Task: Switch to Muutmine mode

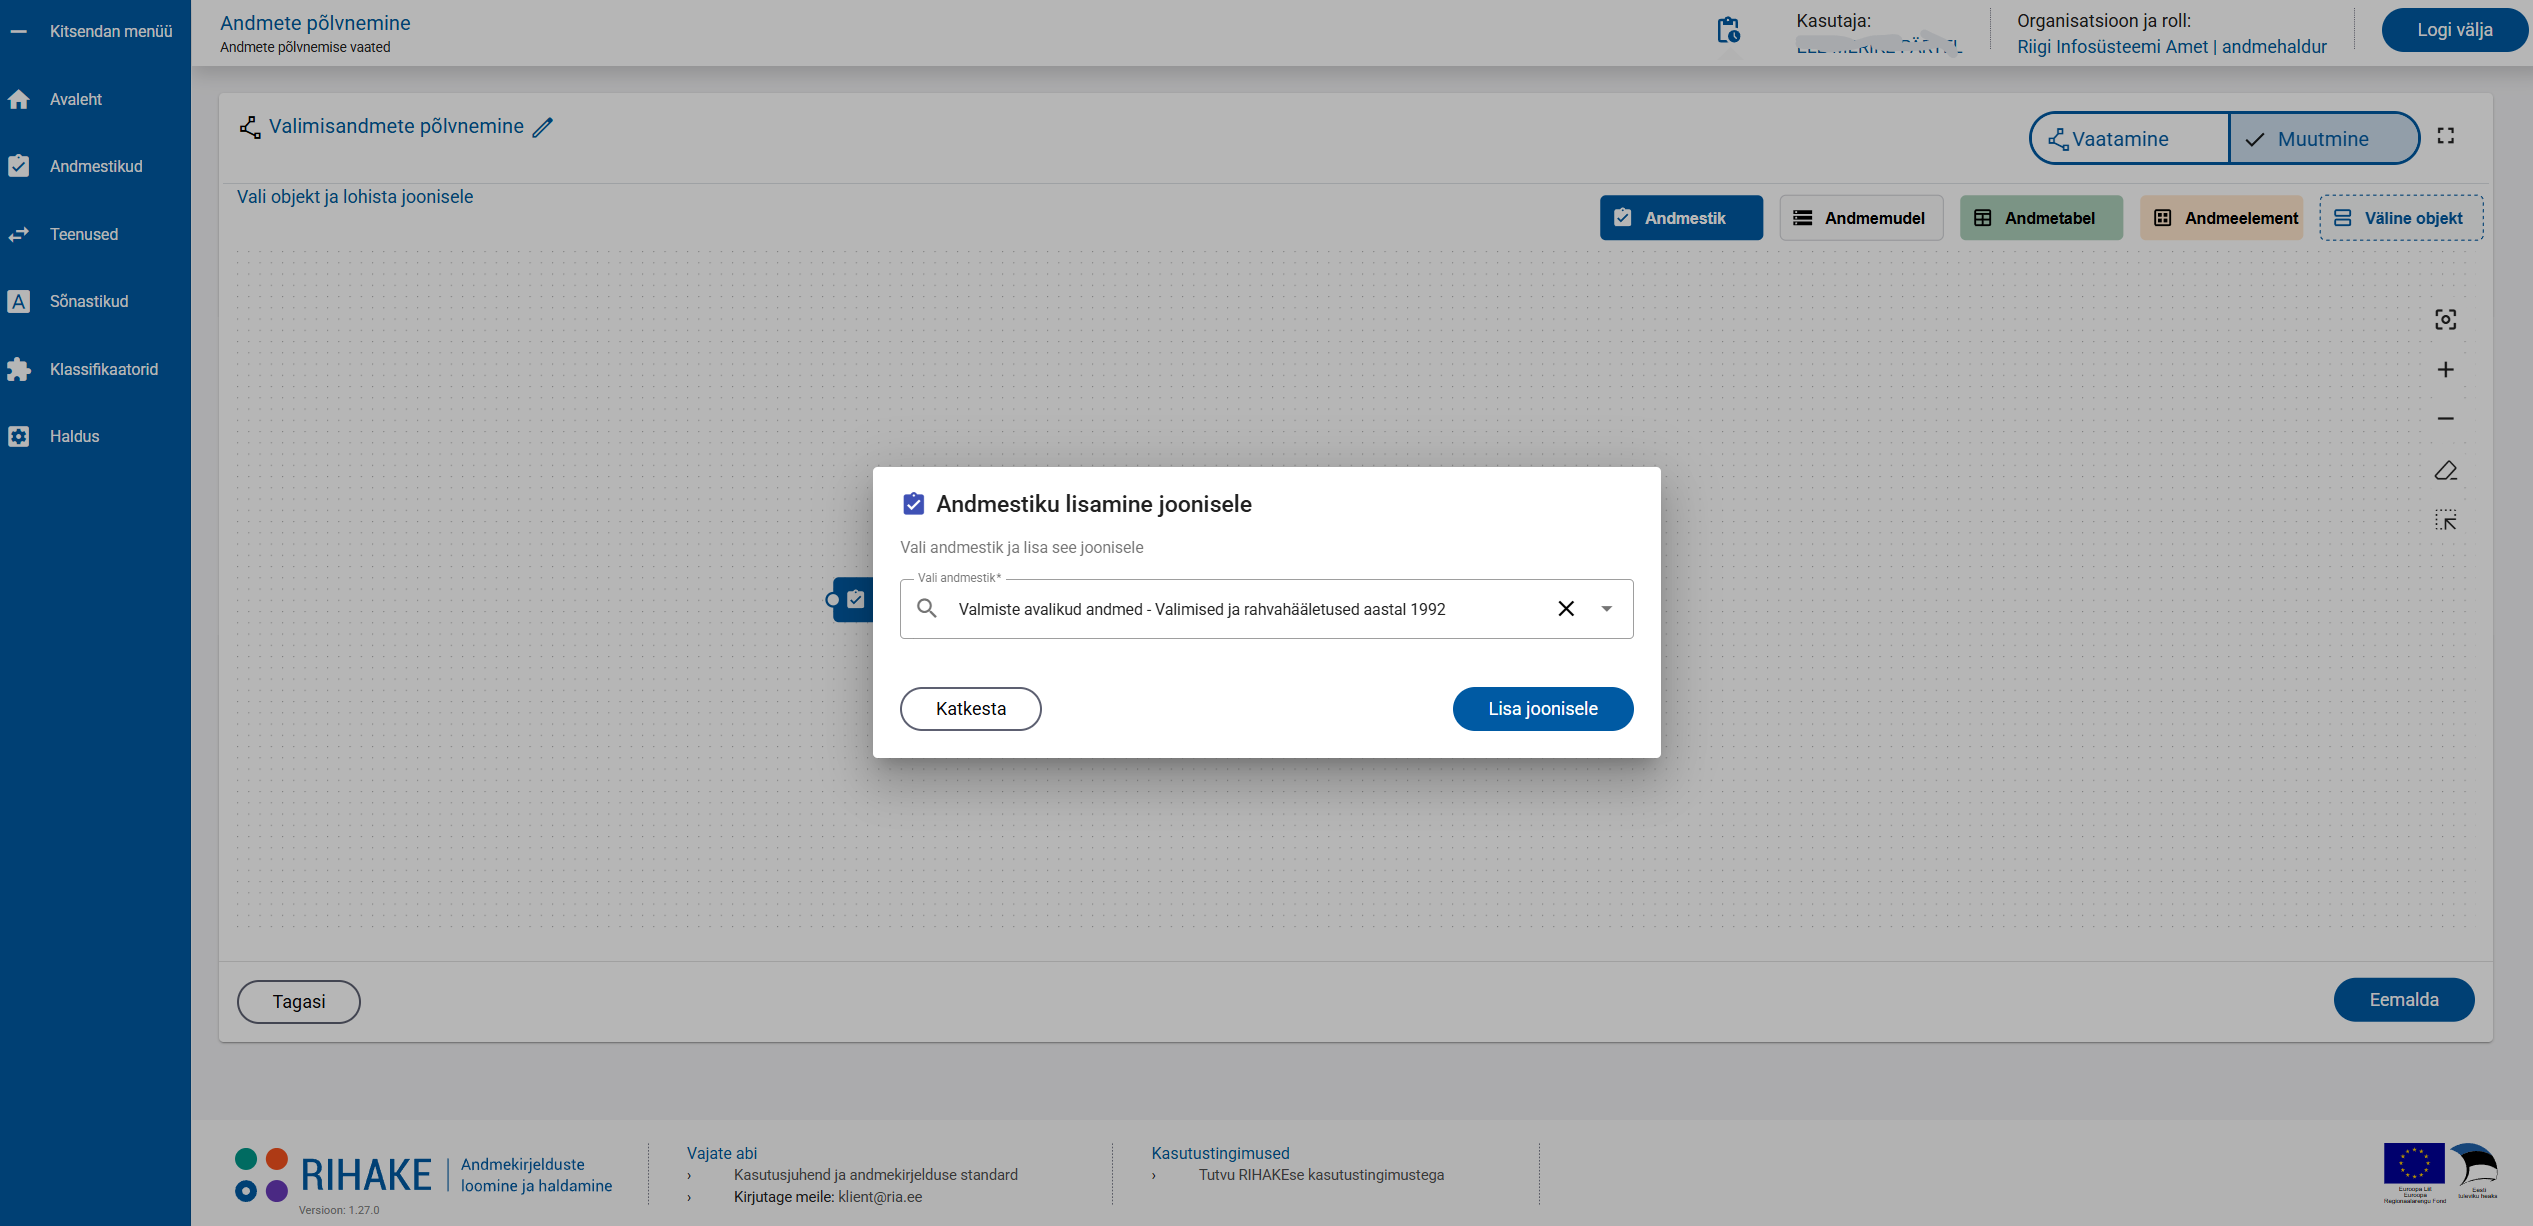Action: tap(2322, 139)
